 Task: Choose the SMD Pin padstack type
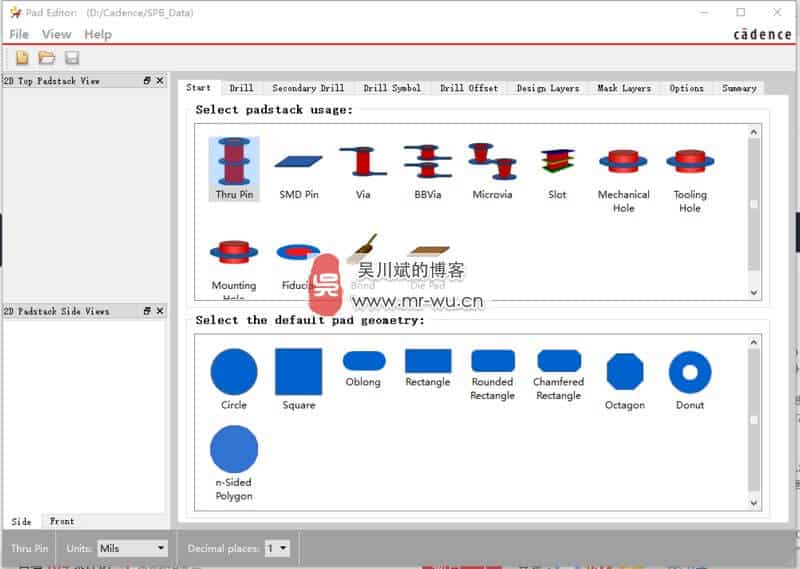298,161
